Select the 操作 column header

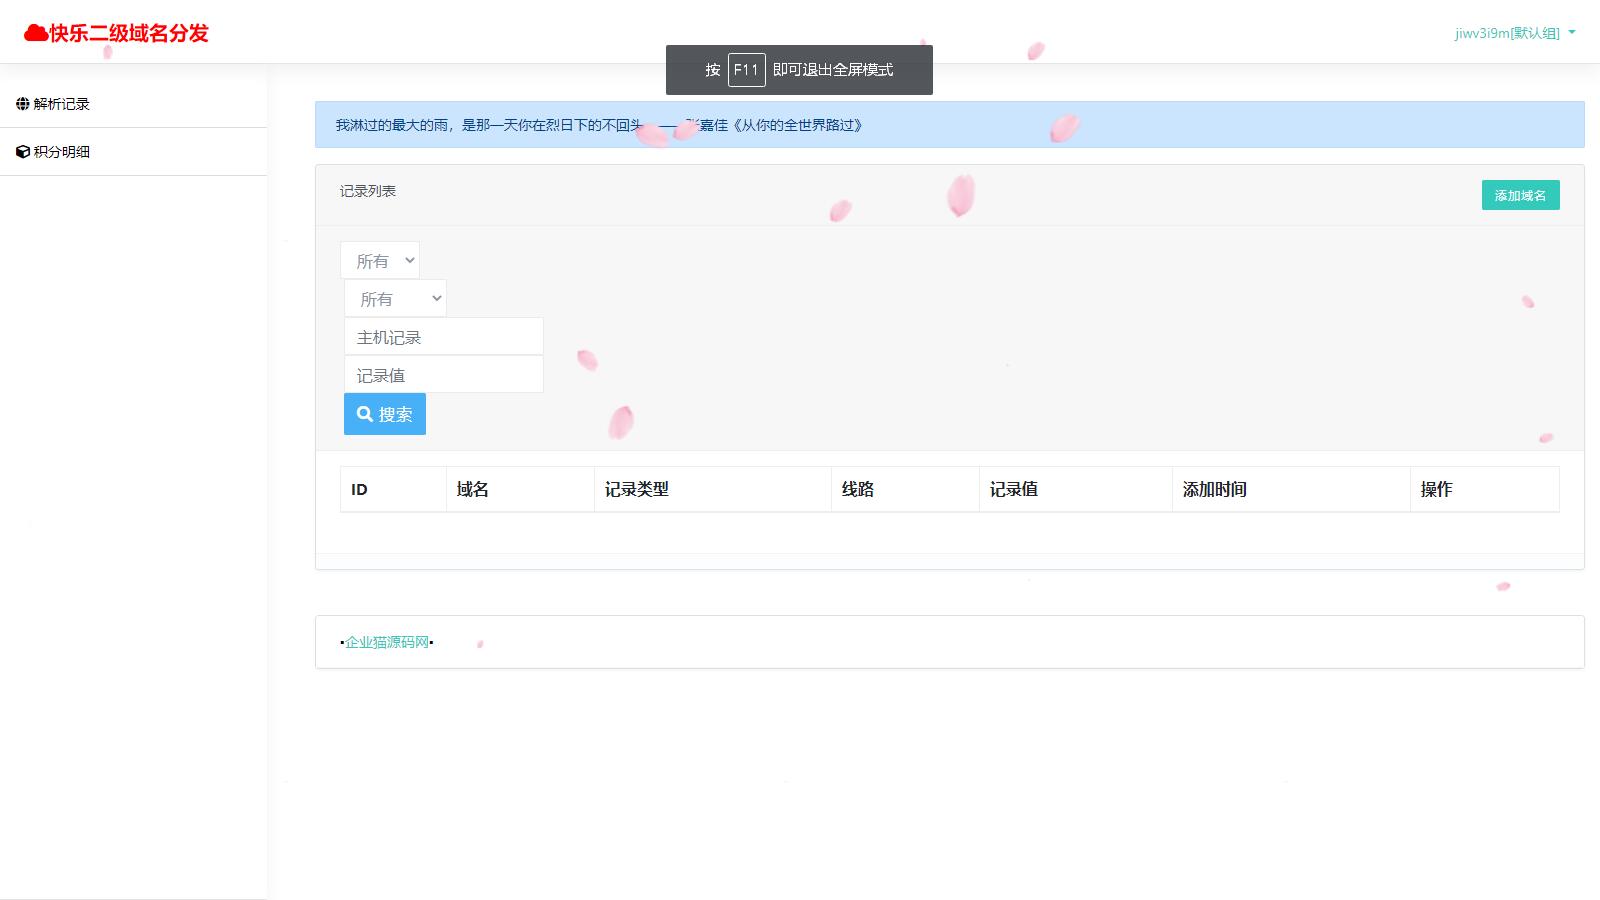[1435, 489]
